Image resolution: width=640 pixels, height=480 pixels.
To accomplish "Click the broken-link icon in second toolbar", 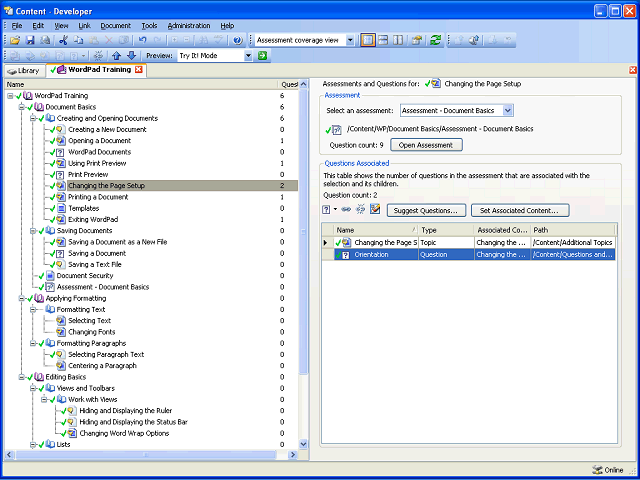I will (98, 56).
